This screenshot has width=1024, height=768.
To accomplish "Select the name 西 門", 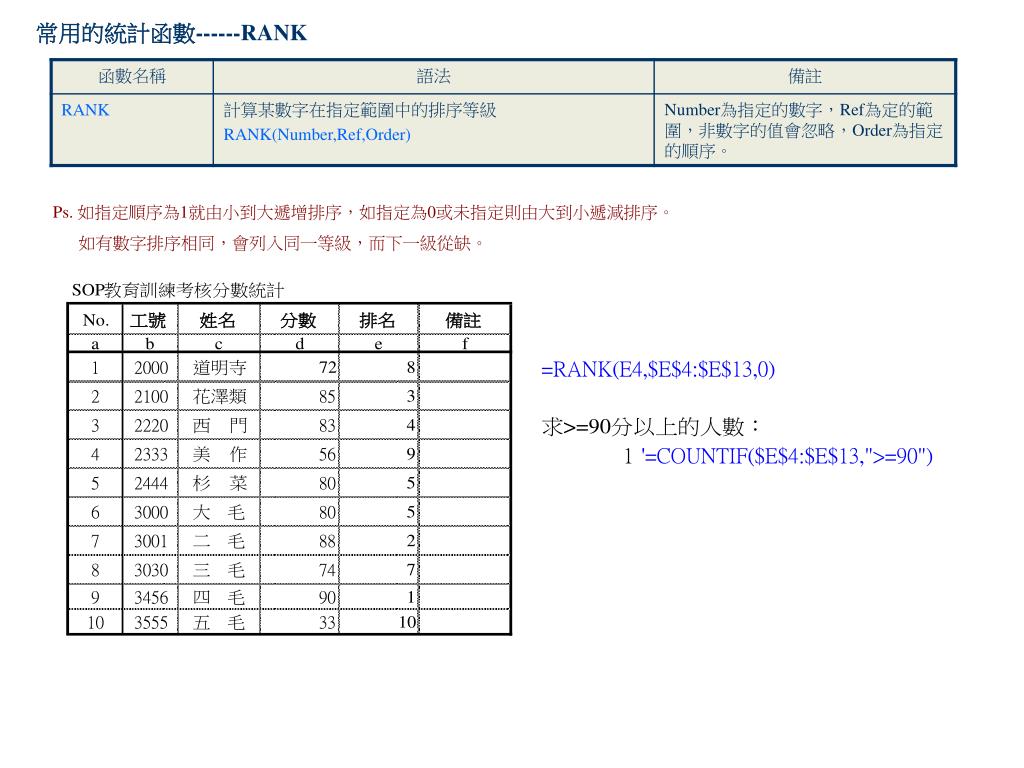I will pos(219,426).
